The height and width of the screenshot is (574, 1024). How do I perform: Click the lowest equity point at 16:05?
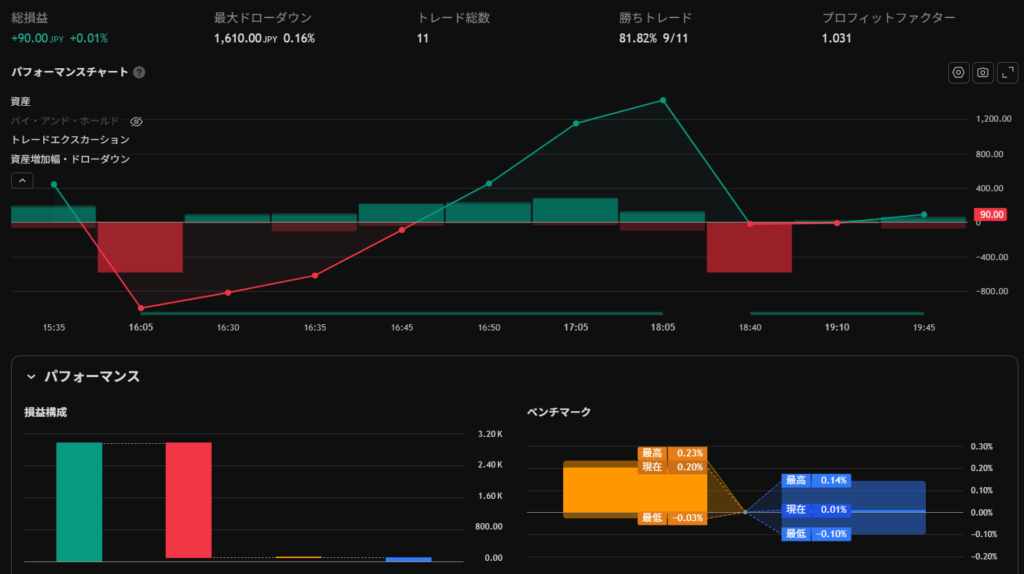pyautogui.click(x=140, y=308)
